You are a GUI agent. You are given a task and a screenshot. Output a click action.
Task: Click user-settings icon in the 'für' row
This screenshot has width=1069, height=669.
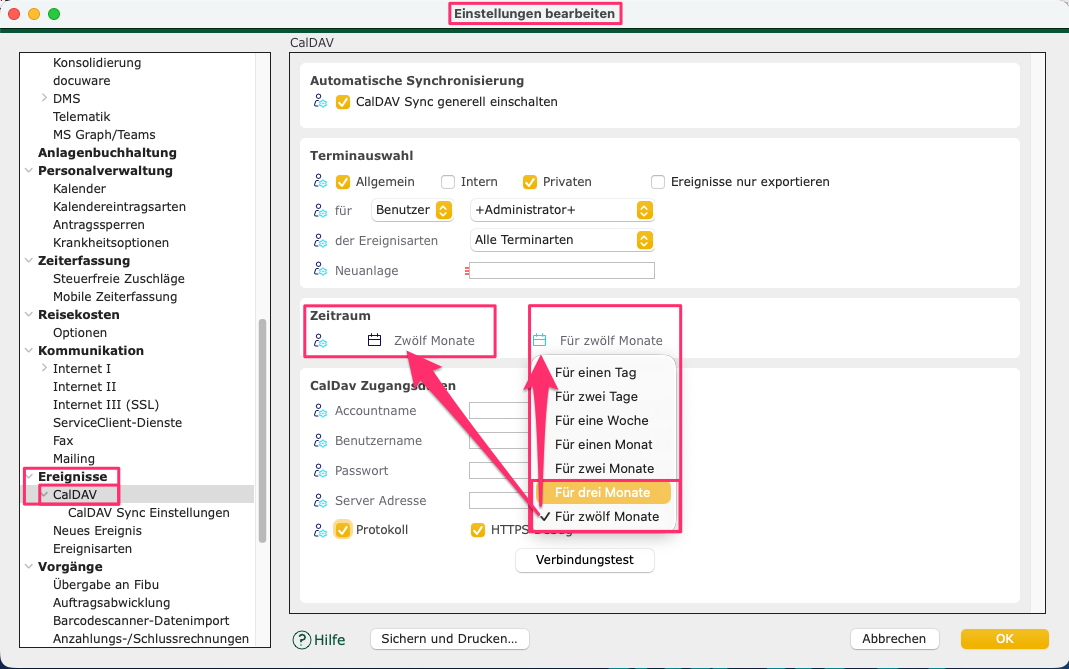click(x=320, y=211)
